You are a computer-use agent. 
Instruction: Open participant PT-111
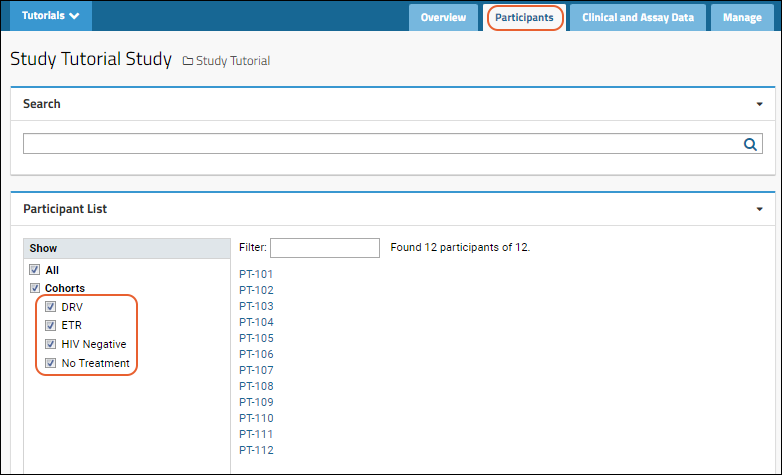pos(256,434)
